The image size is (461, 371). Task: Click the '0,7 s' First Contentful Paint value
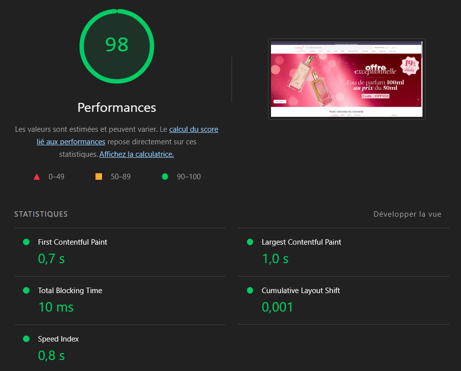[x=51, y=259]
